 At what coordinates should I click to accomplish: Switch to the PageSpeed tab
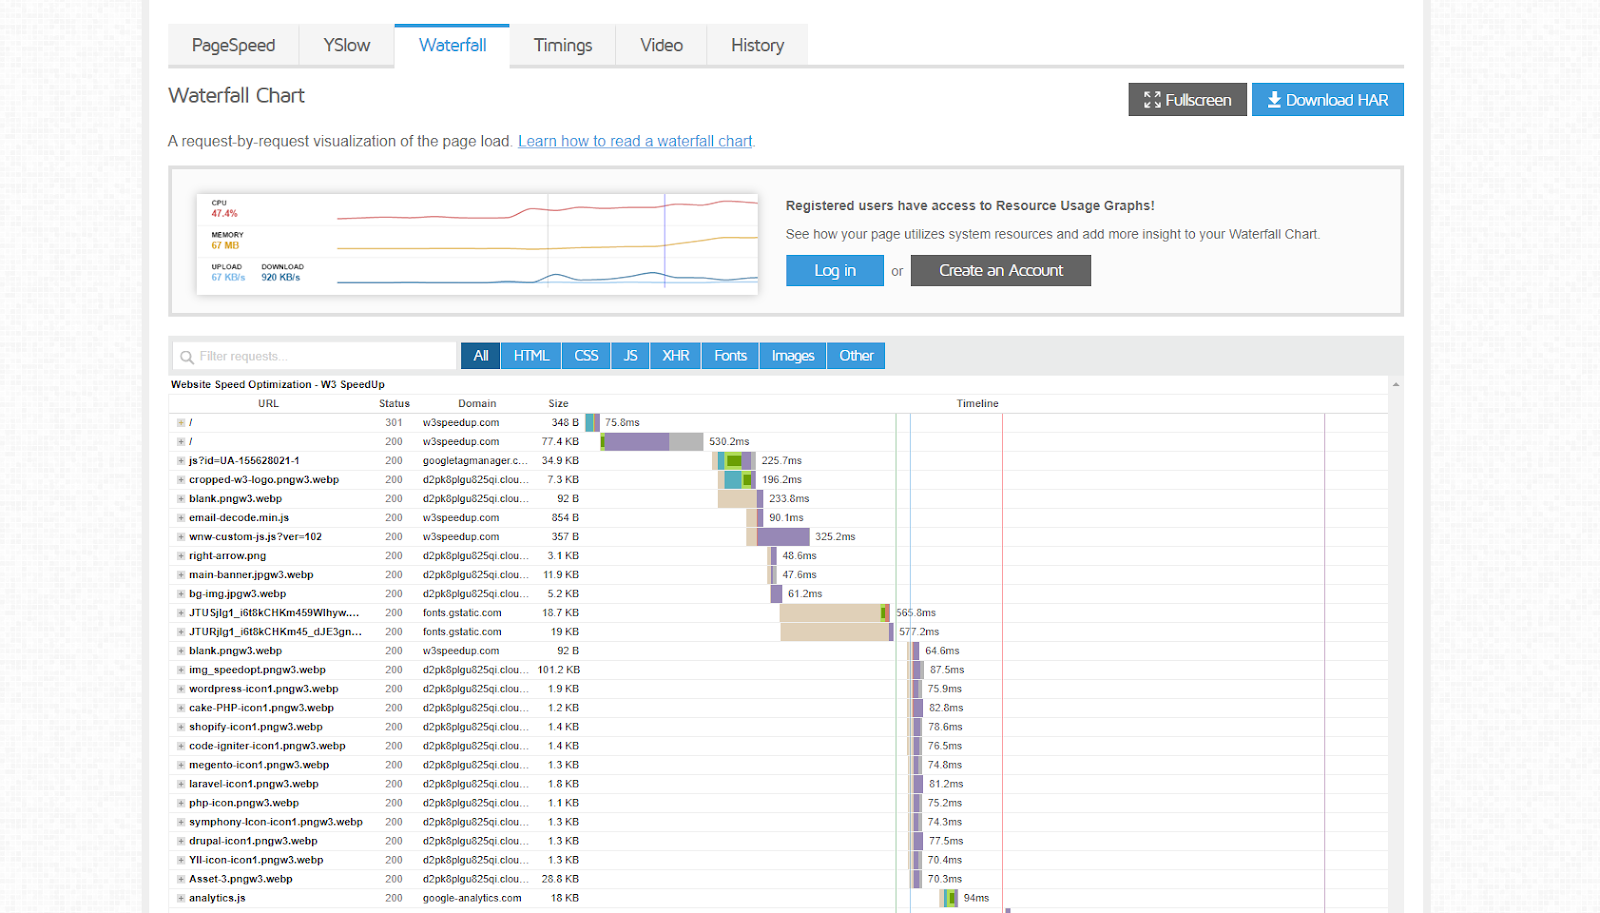[x=233, y=46]
